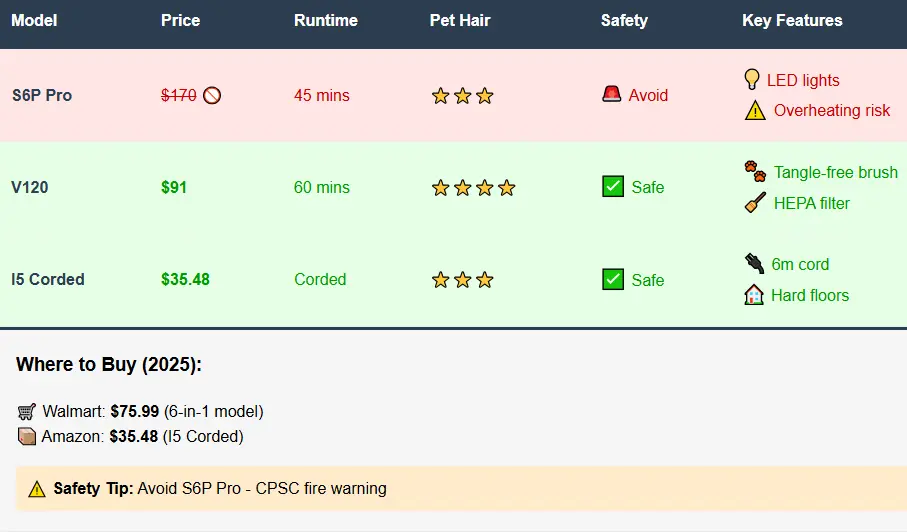Click the green Safe checkmark for V120
907x532 pixels.
[613, 186]
